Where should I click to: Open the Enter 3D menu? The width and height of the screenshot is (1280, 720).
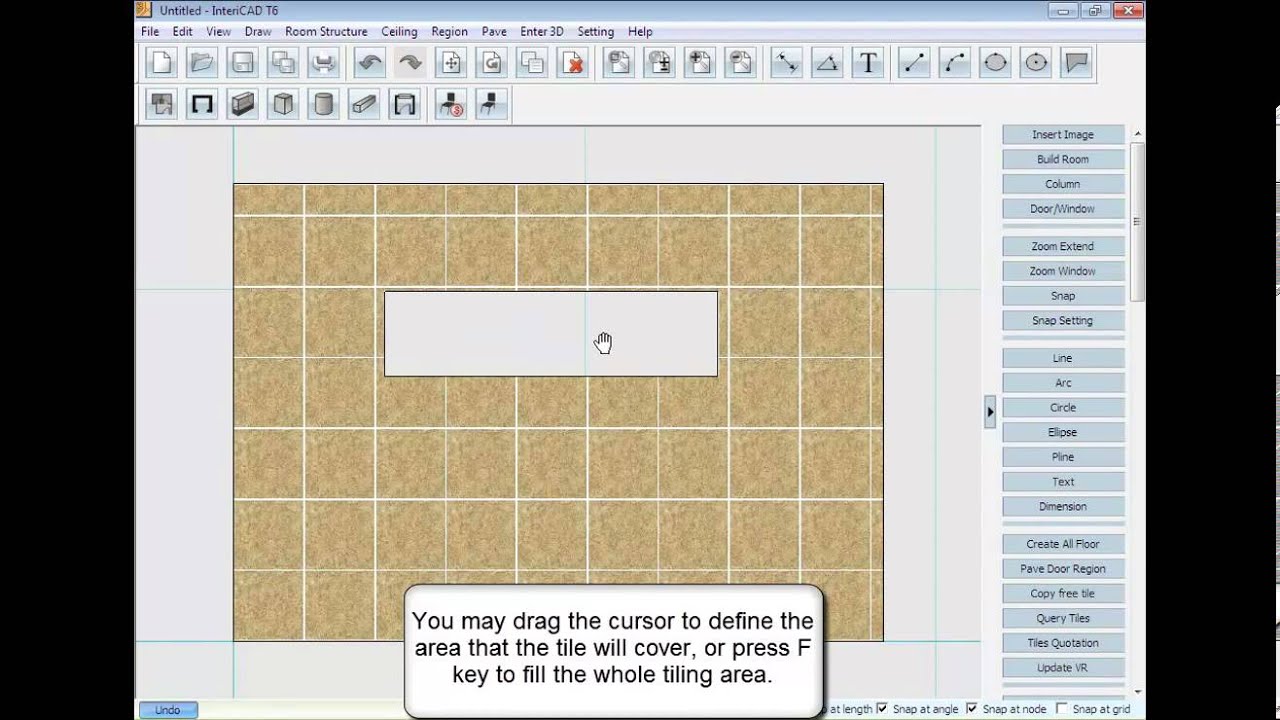[x=542, y=32]
